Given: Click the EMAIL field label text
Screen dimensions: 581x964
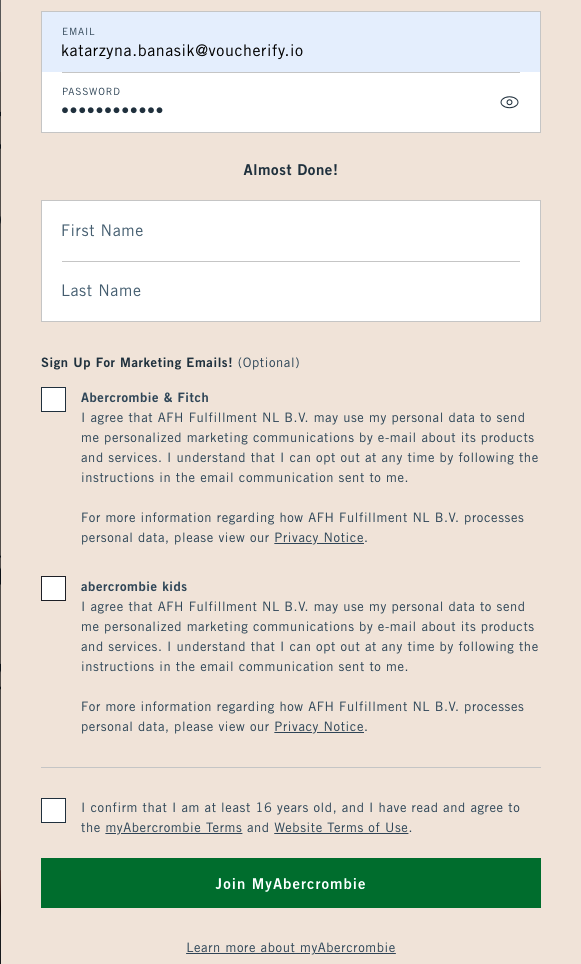Looking at the screenshot, I should (x=78, y=31).
